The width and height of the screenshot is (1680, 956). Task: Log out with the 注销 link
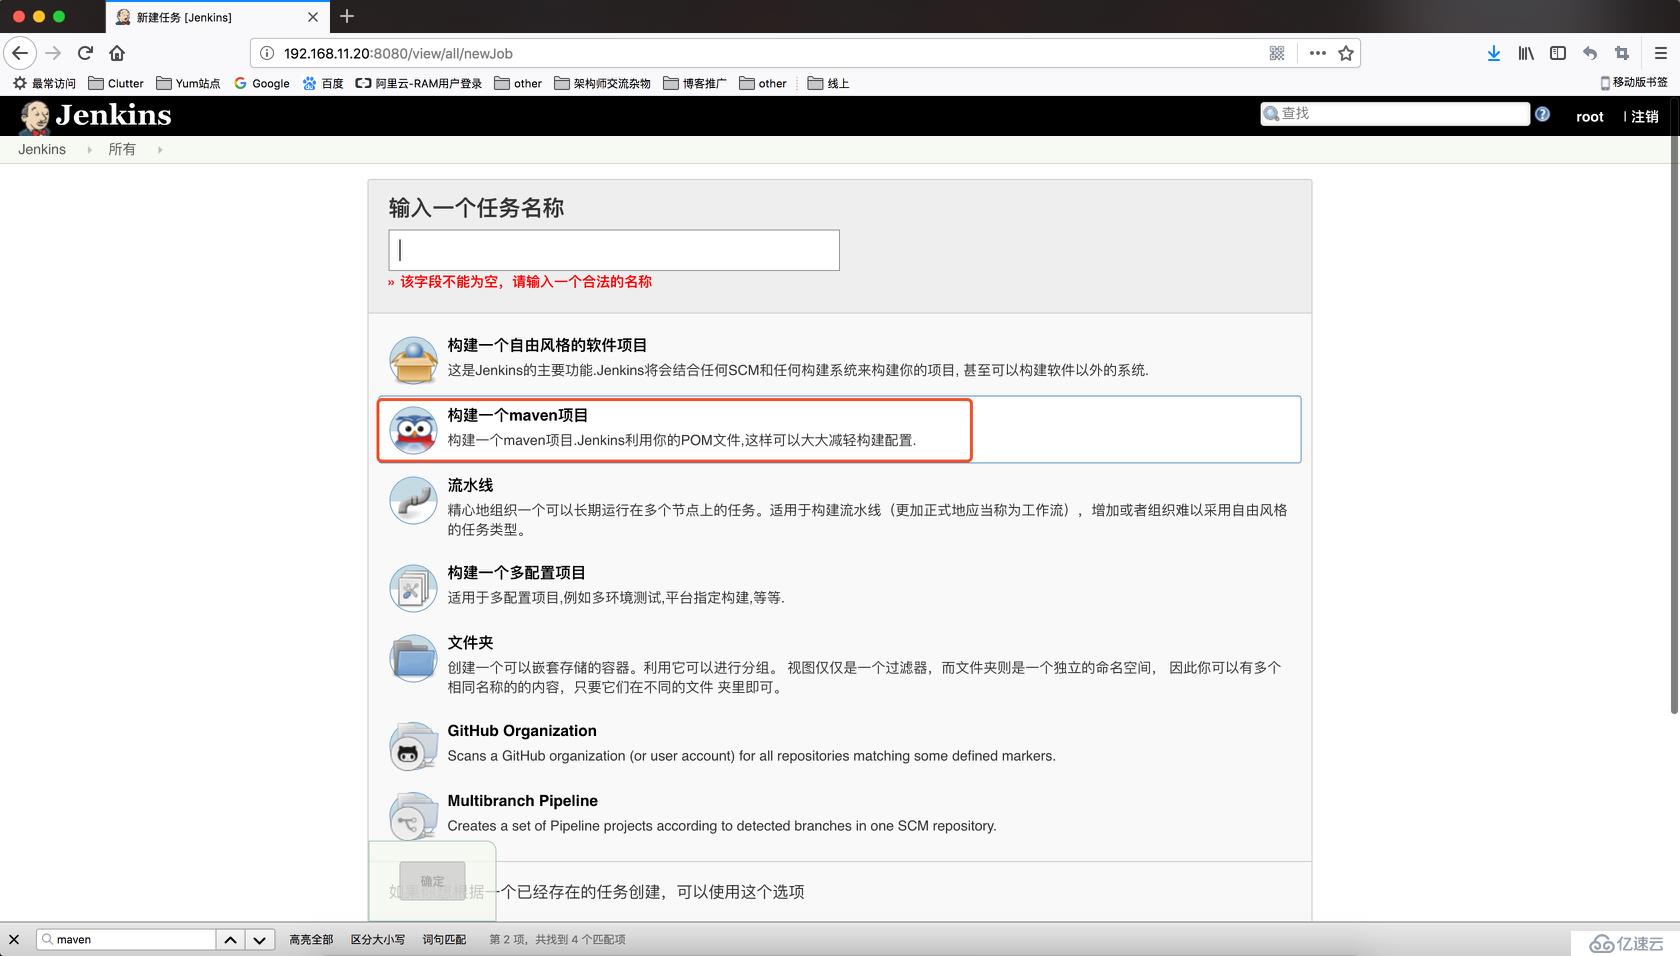(1645, 116)
